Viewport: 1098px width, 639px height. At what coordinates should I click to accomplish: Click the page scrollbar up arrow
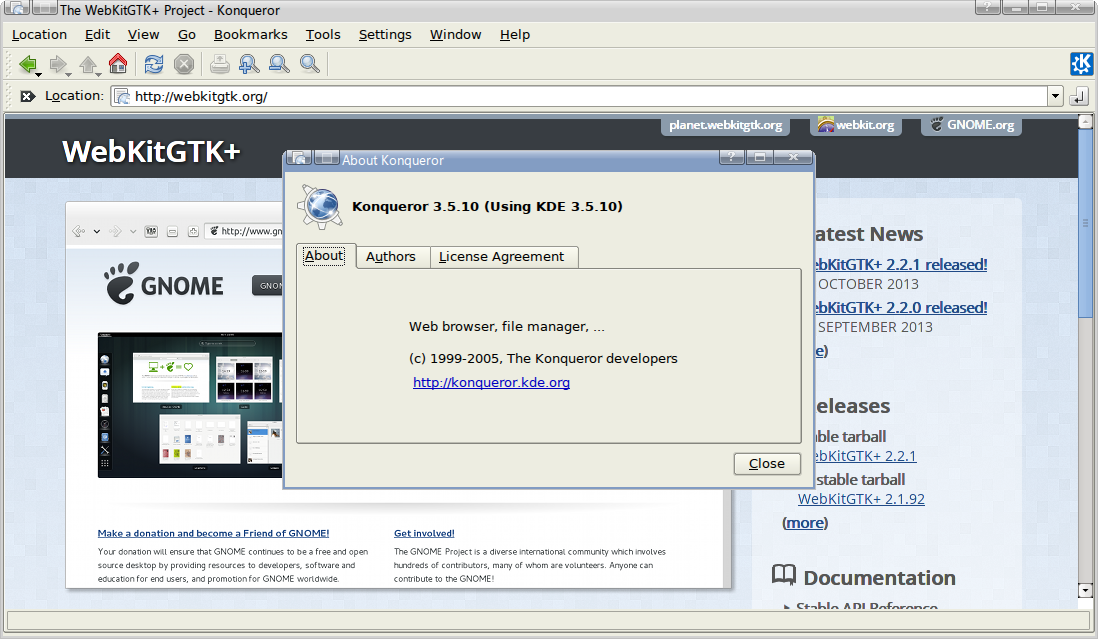(x=1085, y=122)
